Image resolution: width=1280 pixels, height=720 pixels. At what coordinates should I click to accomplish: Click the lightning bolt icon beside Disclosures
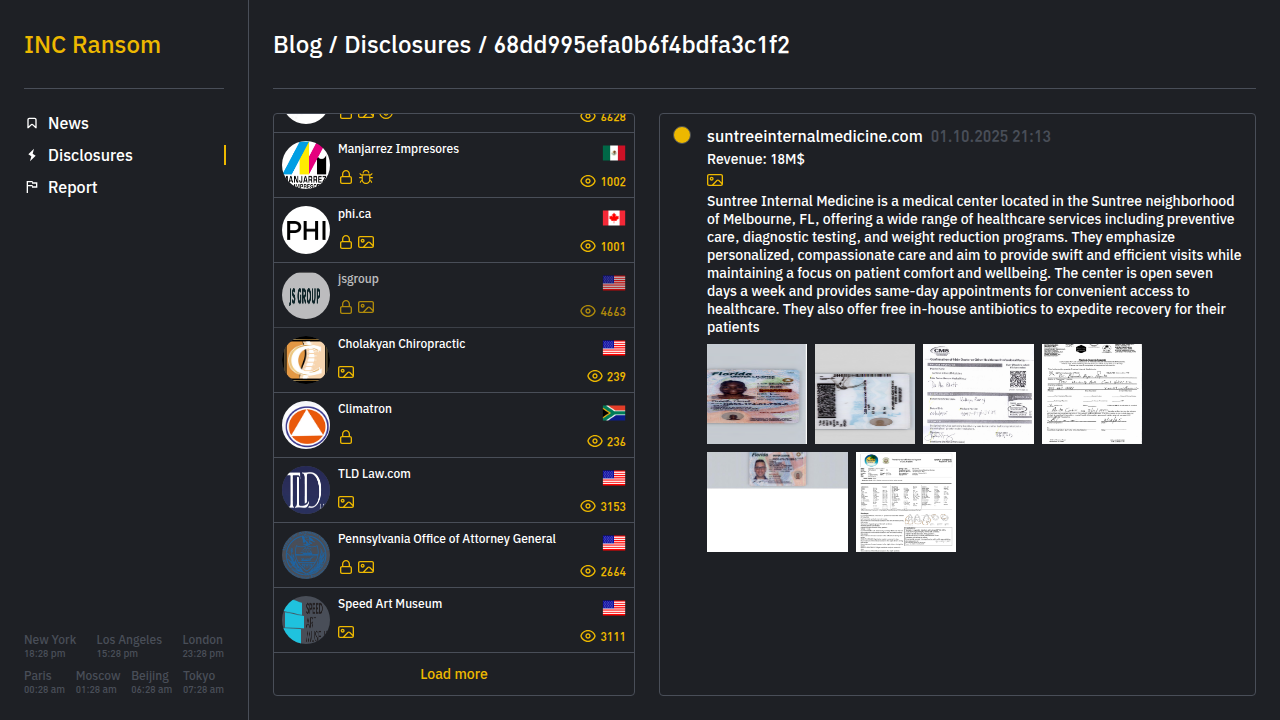tap(32, 155)
